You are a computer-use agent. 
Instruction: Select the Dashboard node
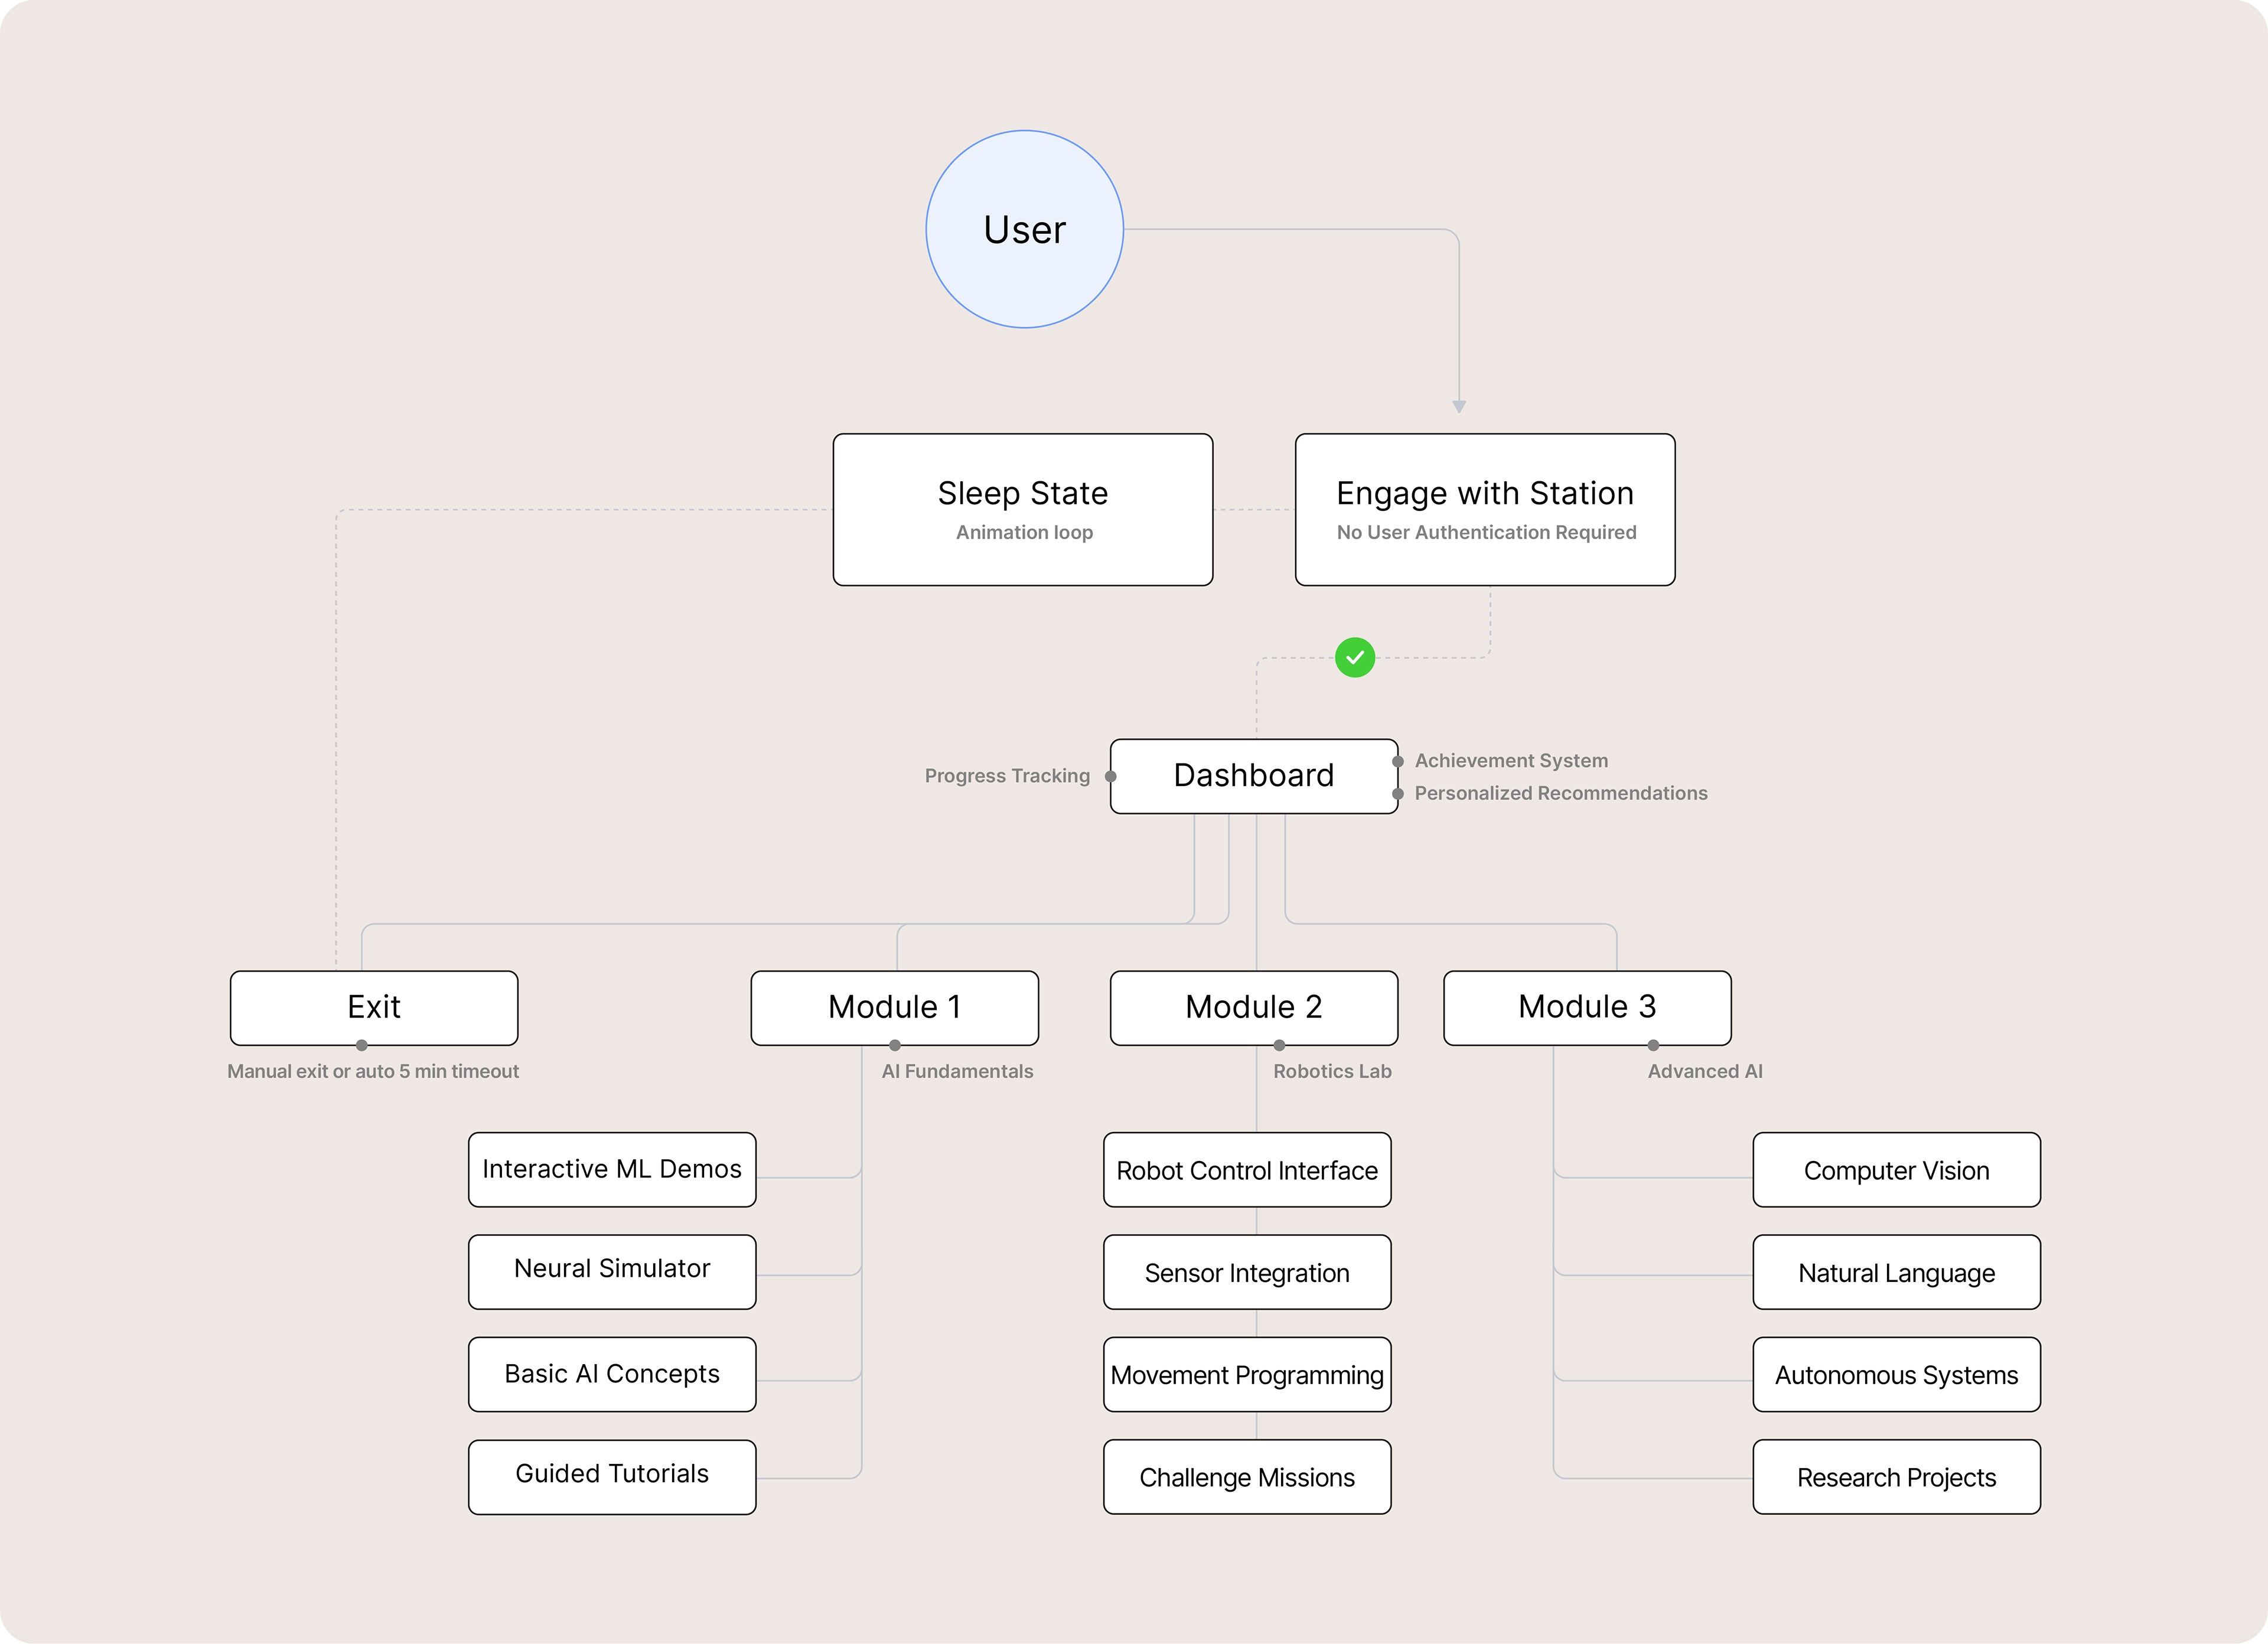[1253, 776]
